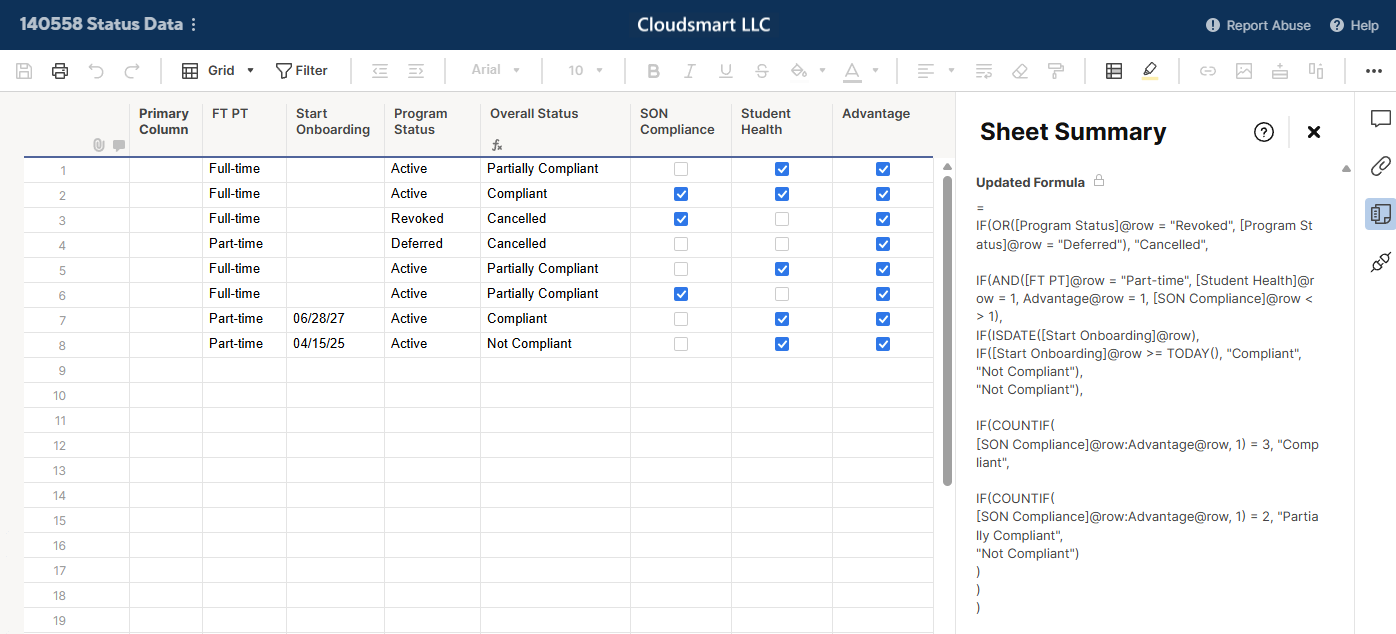Screen dimensions: 1396x634
Task: Click the scroll-up arrow in Sheet Summary
Action: 1346,169
